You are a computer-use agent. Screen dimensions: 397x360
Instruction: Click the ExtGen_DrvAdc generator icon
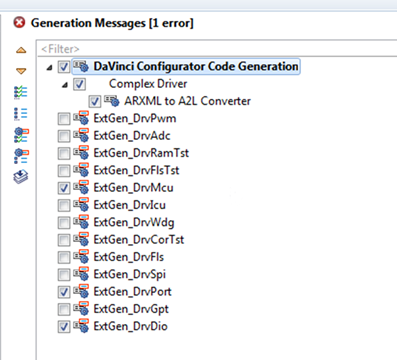81,136
